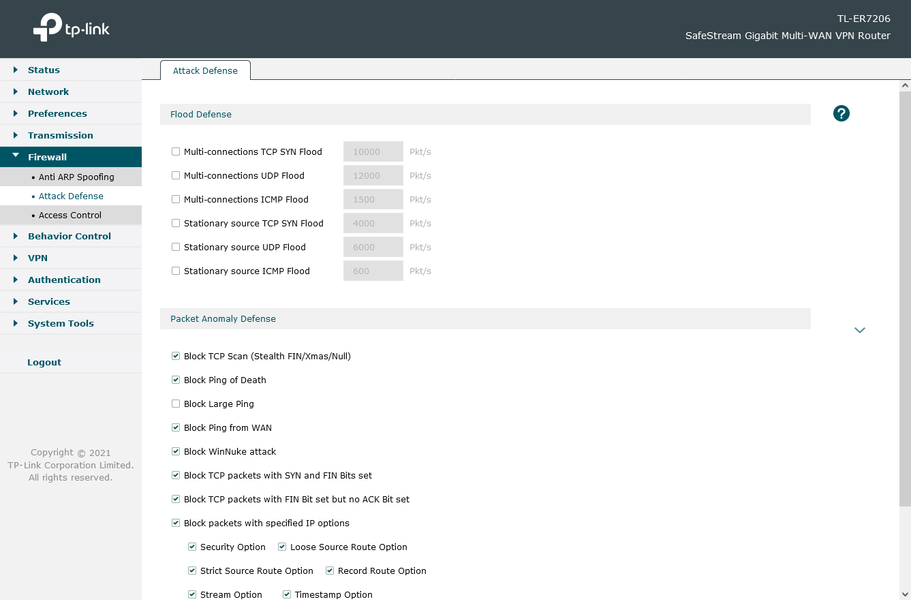
Task: Click the Multi-connections TCP SYN Flood threshold field
Action: (x=373, y=152)
